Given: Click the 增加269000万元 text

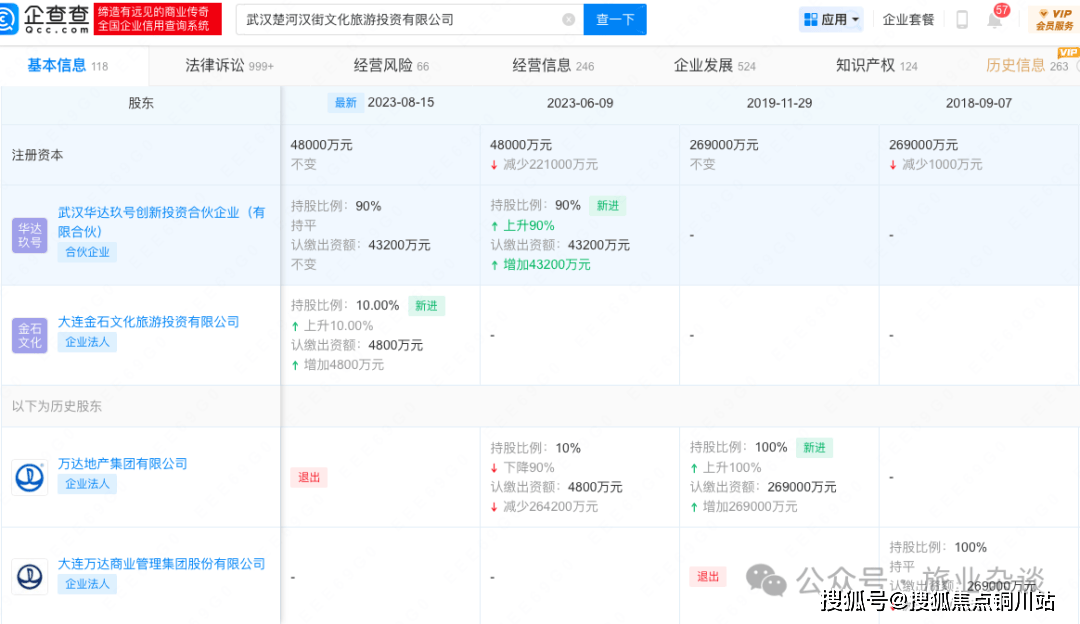Looking at the screenshot, I should click(x=749, y=507).
